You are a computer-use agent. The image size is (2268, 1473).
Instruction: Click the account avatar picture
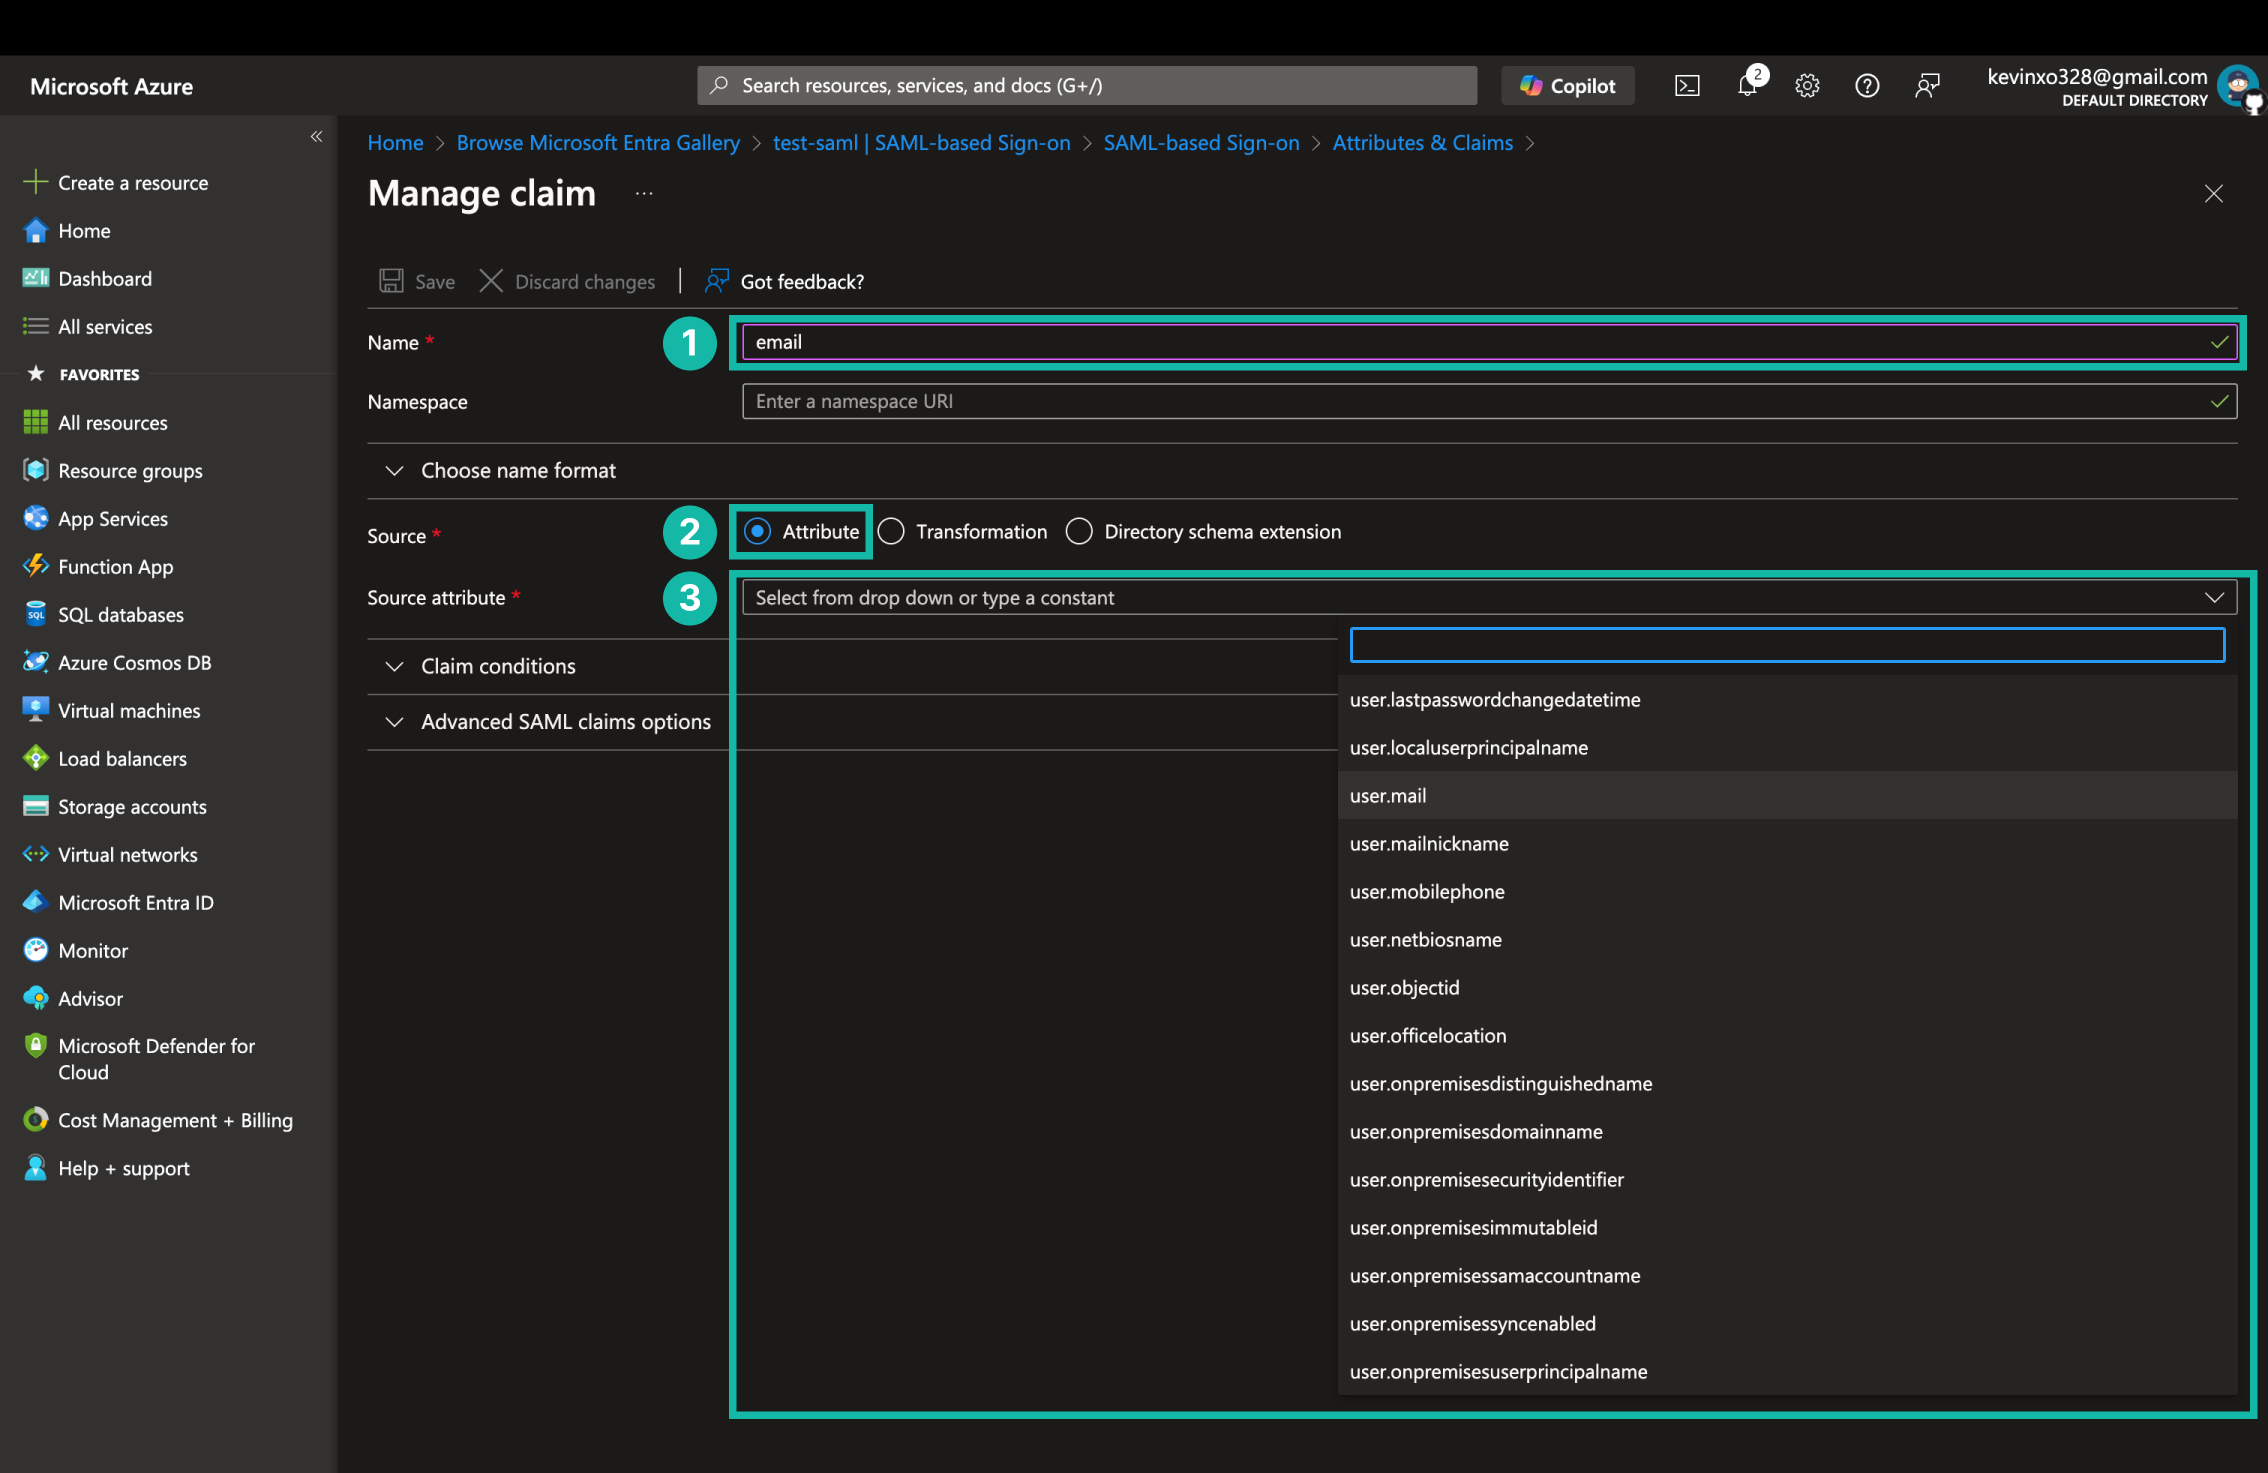[x=2237, y=86]
